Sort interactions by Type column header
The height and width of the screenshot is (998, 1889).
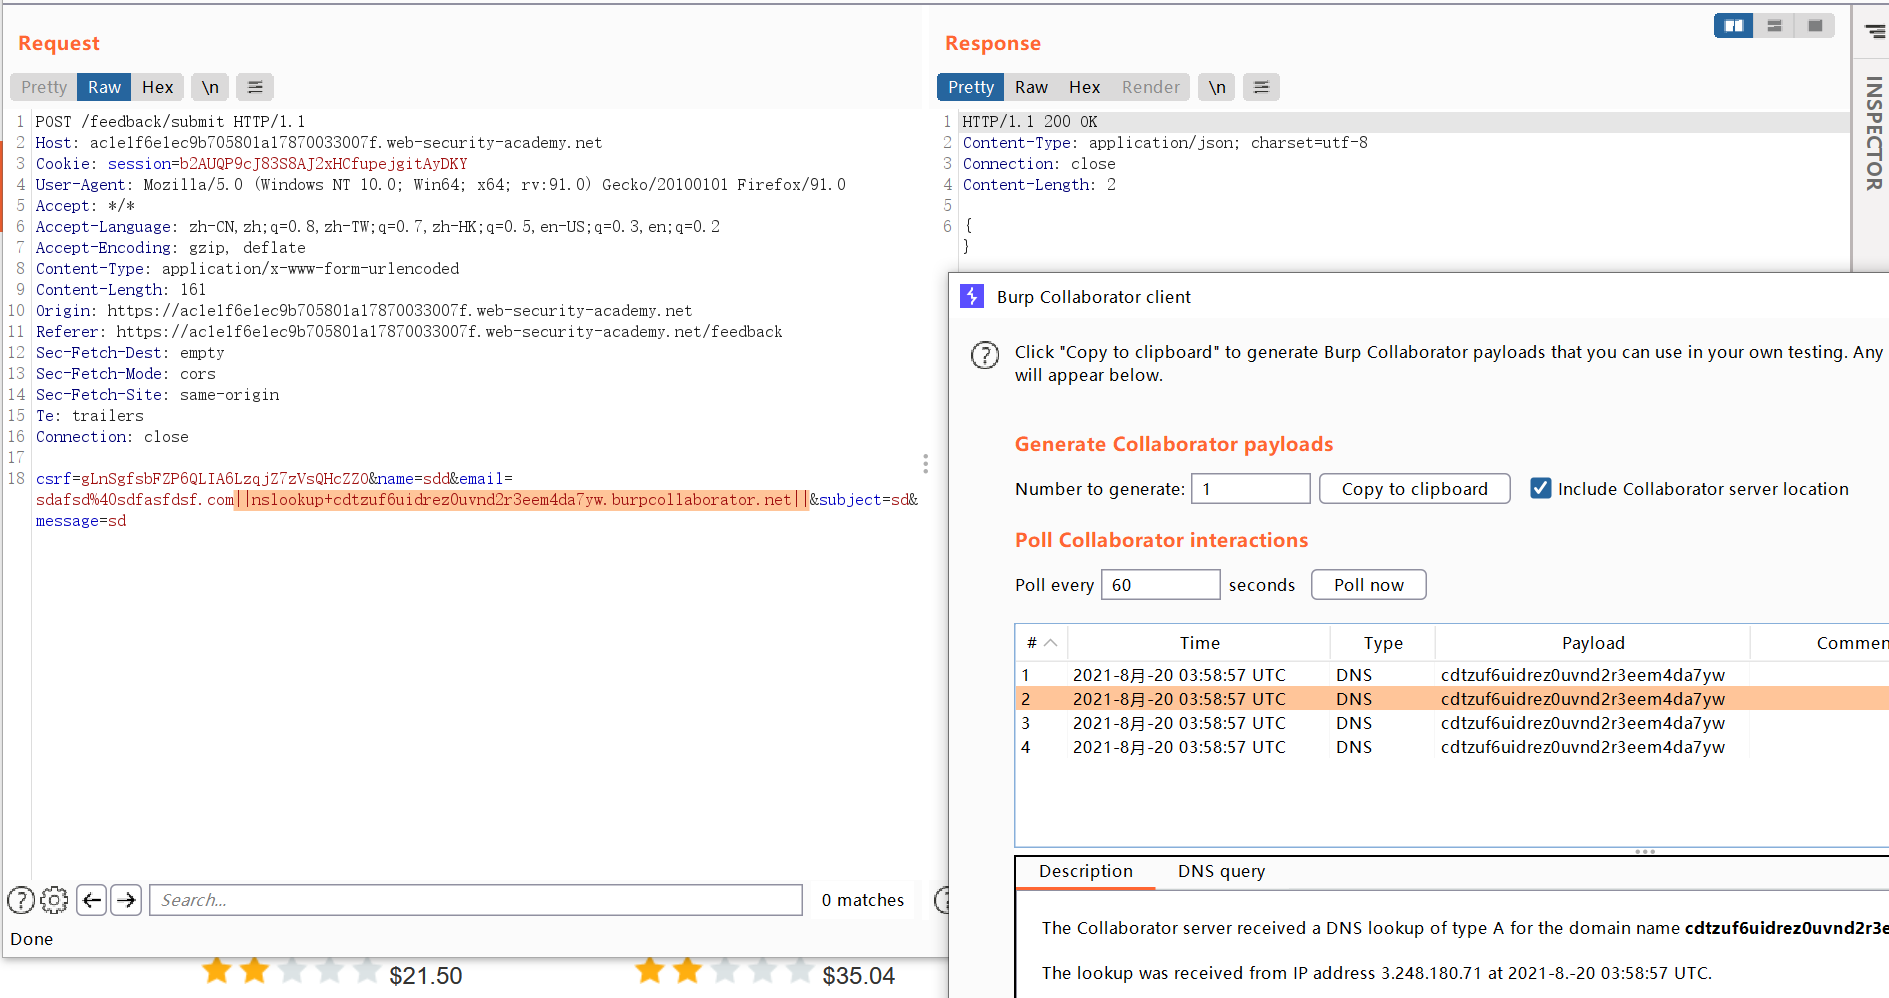point(1383,643)
